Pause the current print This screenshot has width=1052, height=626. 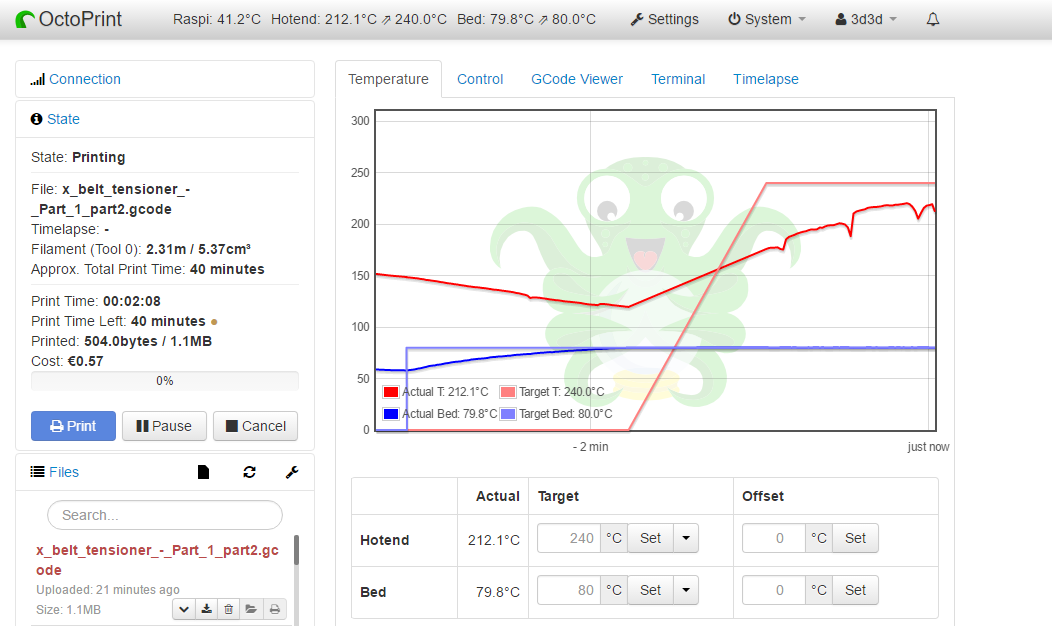[164, 426]
